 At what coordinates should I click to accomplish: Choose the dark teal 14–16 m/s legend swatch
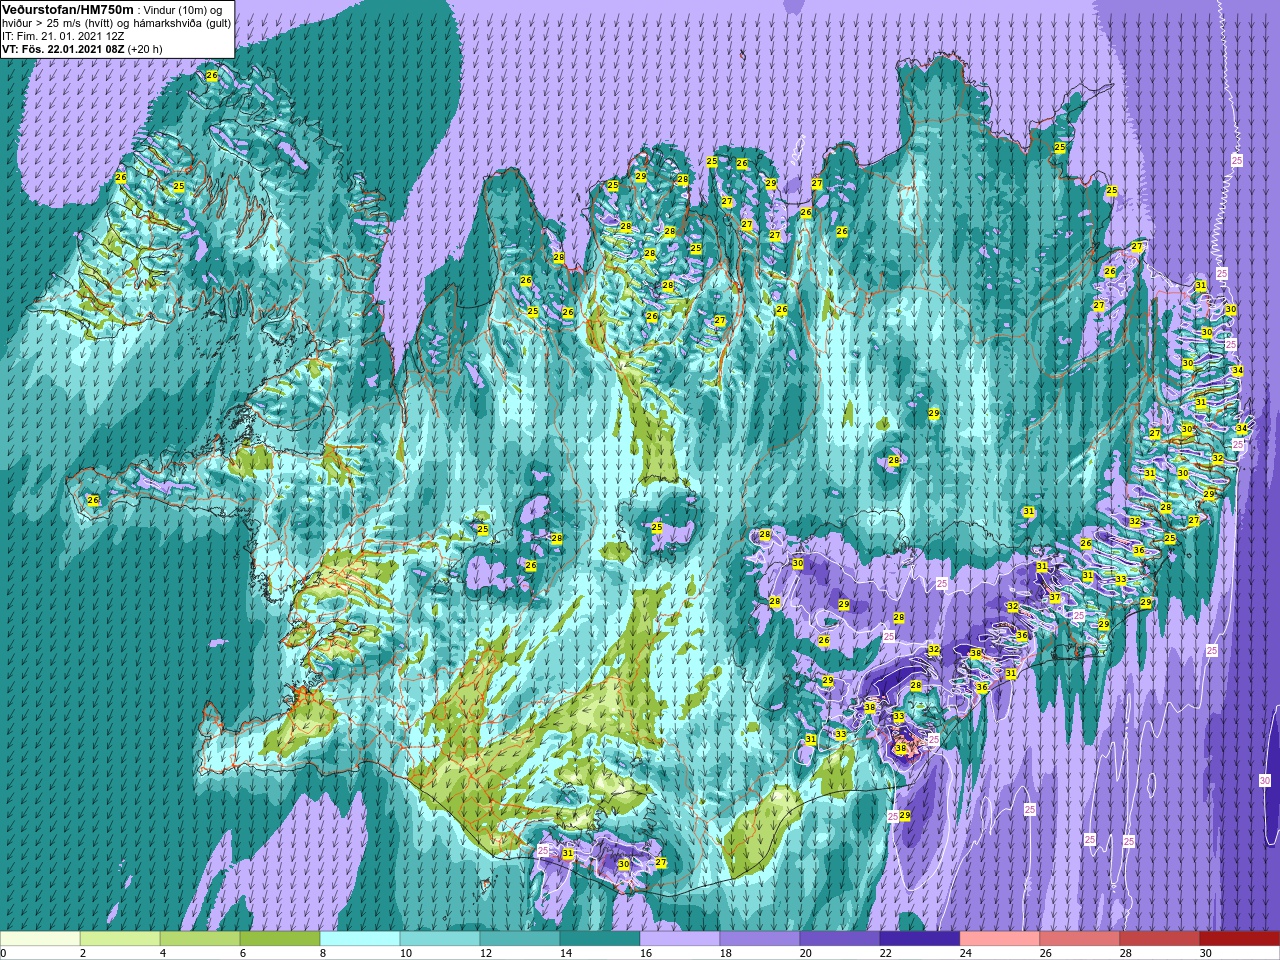tap(600, 939)
